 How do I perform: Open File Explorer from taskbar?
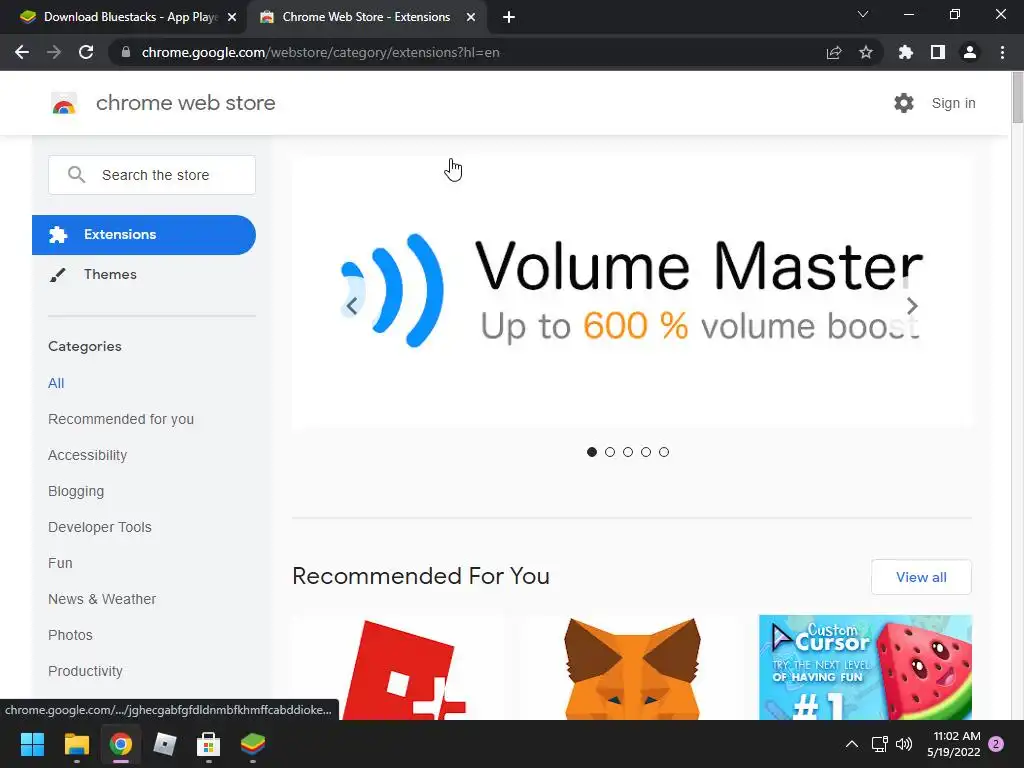coord(76,744)
